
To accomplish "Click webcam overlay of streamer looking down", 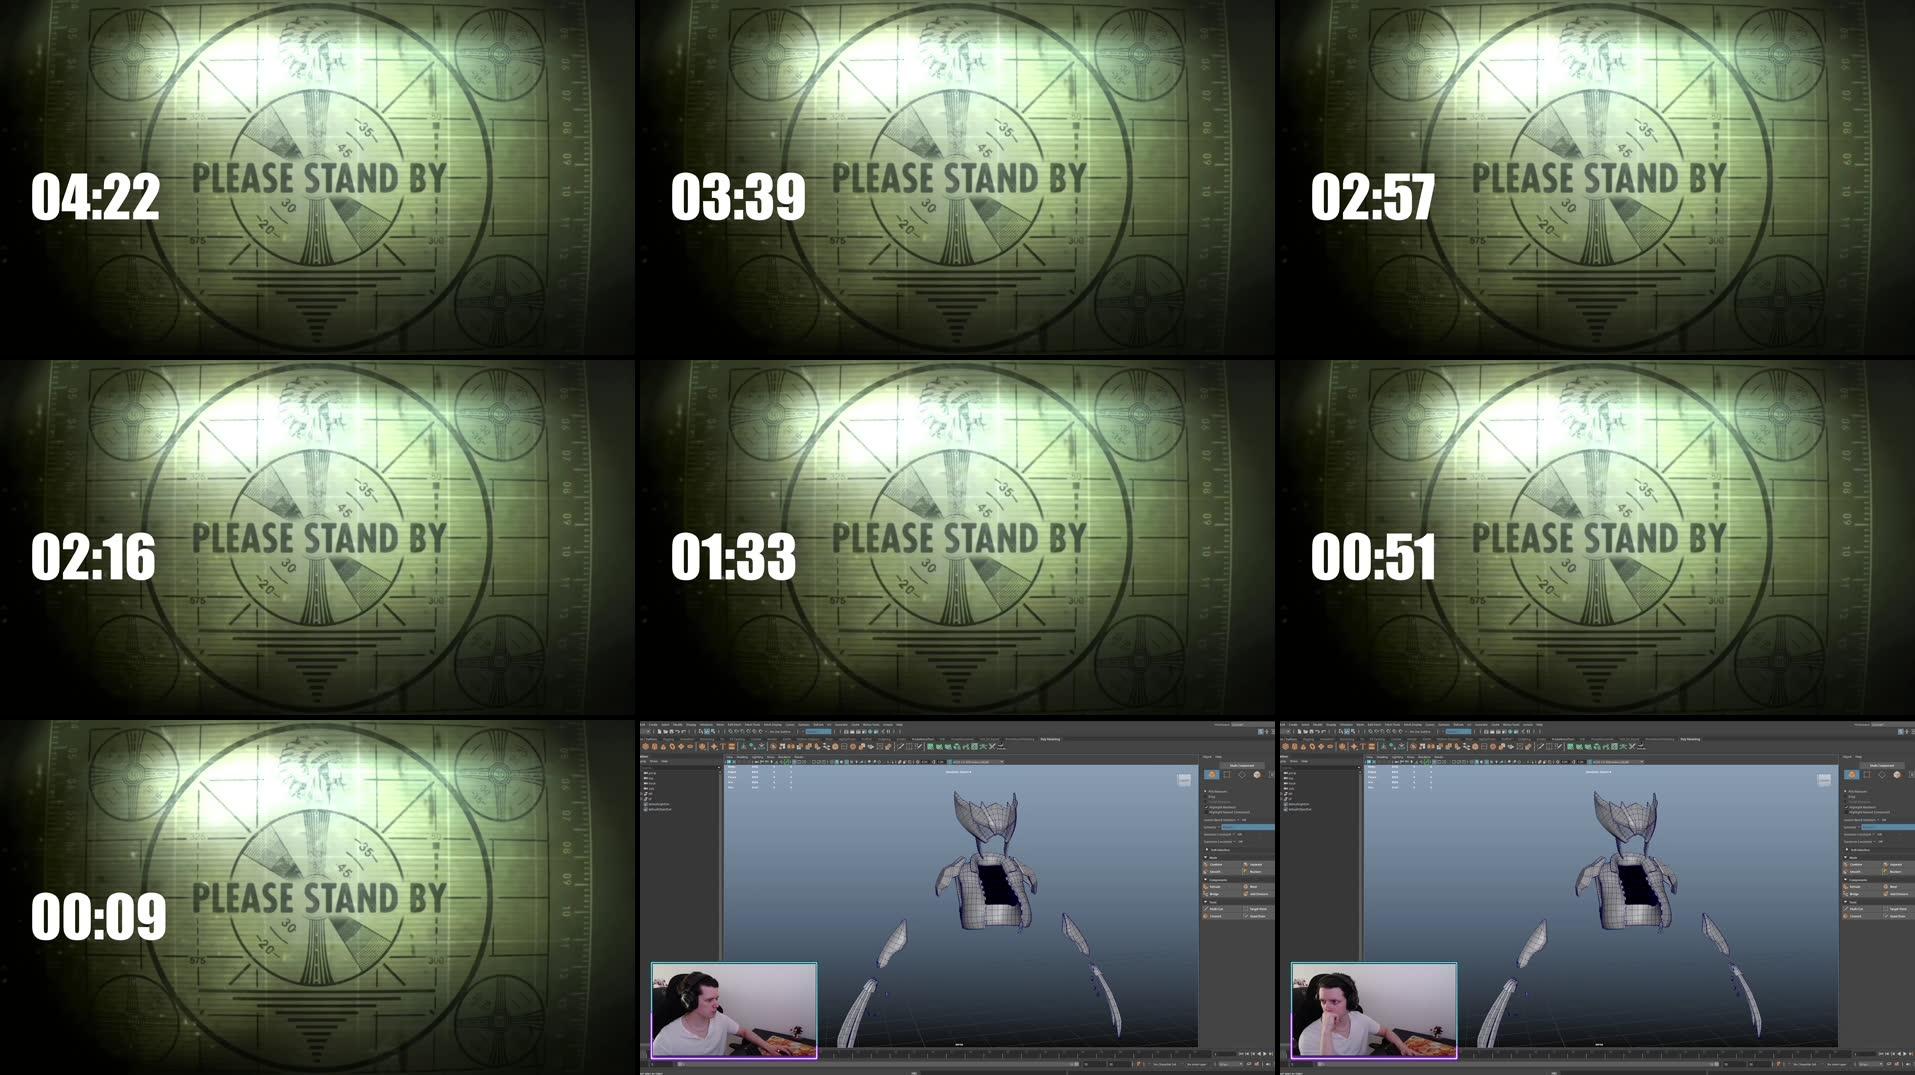I will coord(734,1010).
